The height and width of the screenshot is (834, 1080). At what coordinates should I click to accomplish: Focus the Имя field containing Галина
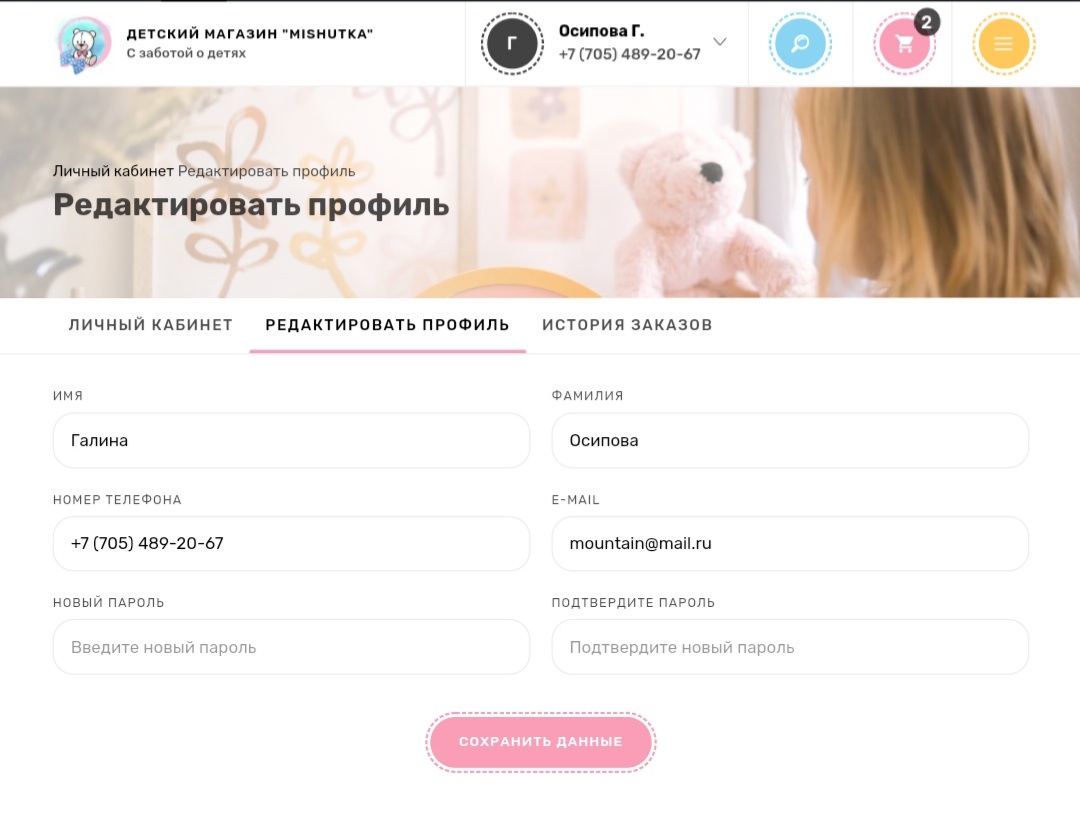(291, 440)
